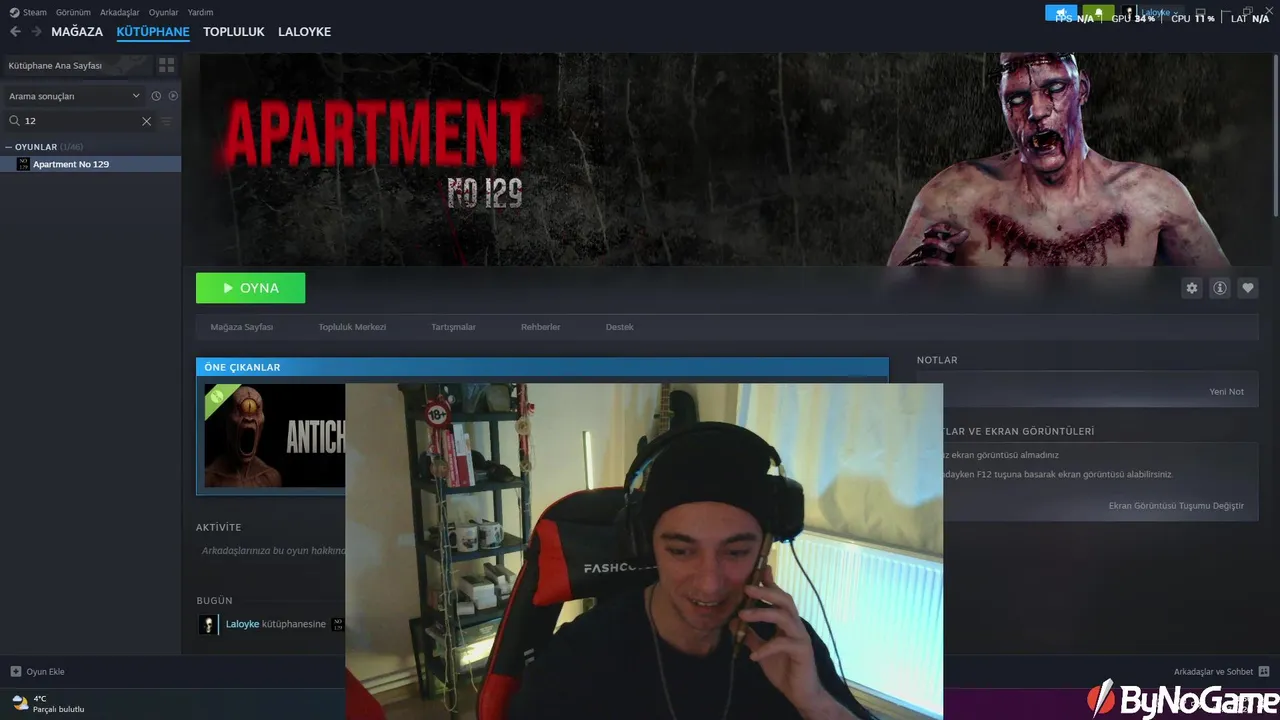Screen dimensions: 1280x720
Task: Sort by recent activity clock icon
Action: (x=156, y=96)
